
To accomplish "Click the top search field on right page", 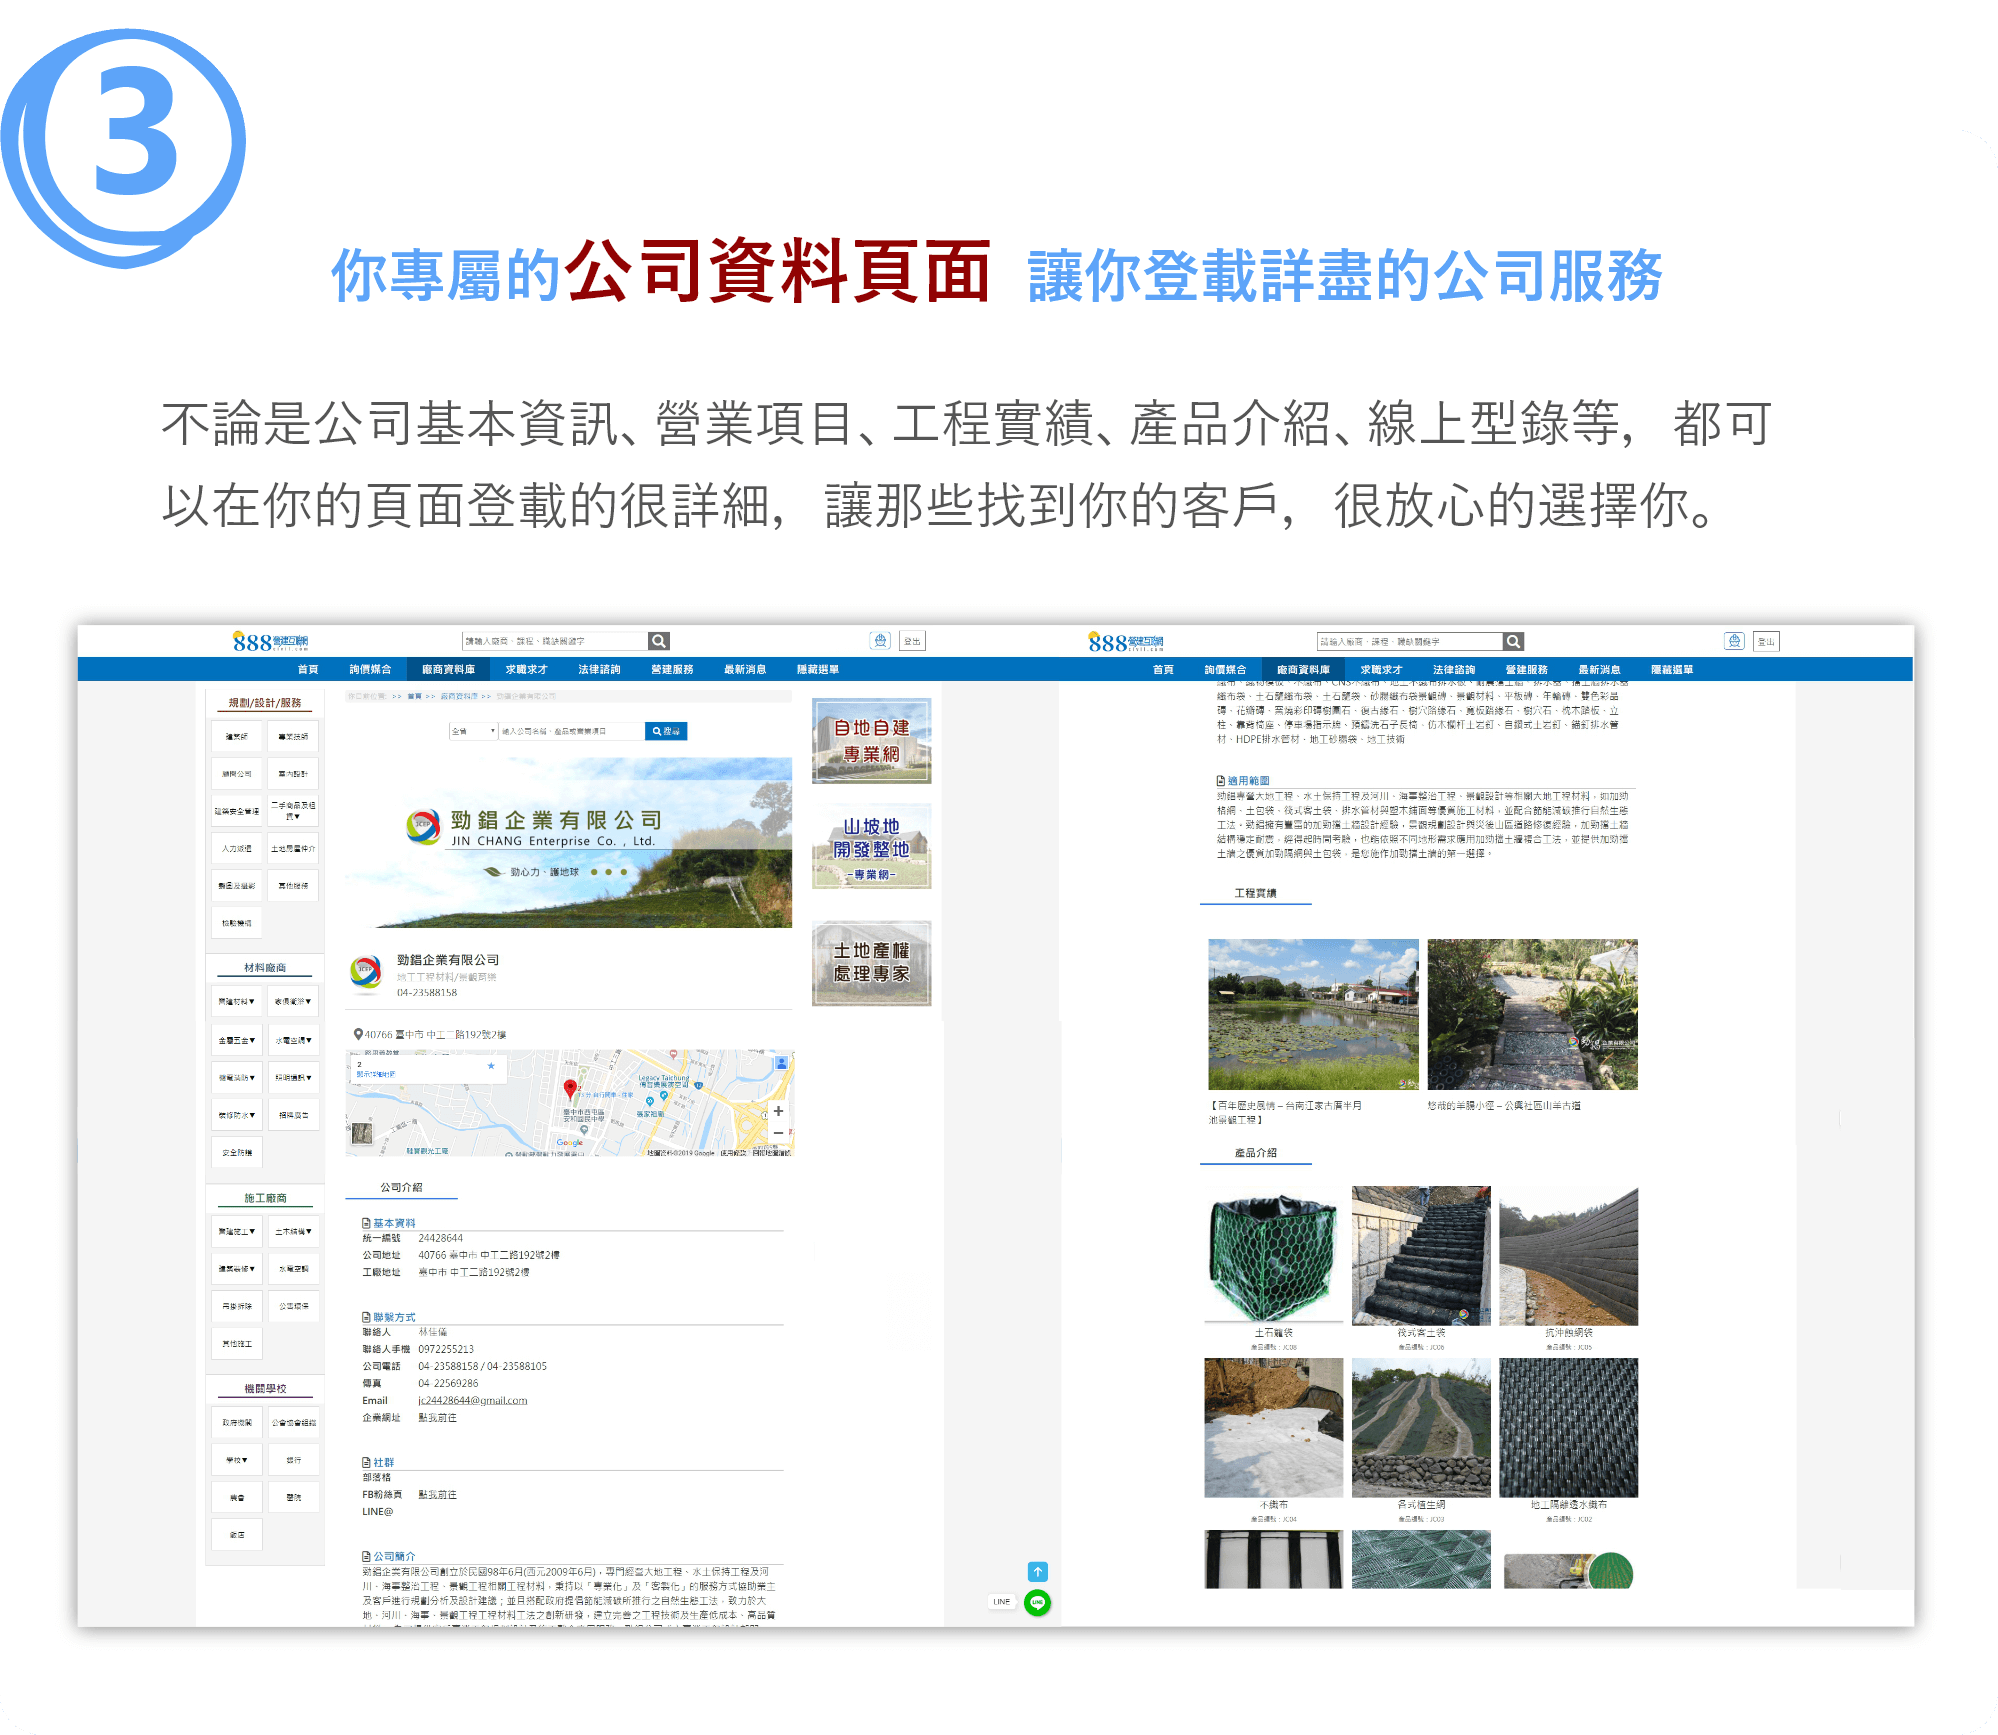I will click(1410, 641).
